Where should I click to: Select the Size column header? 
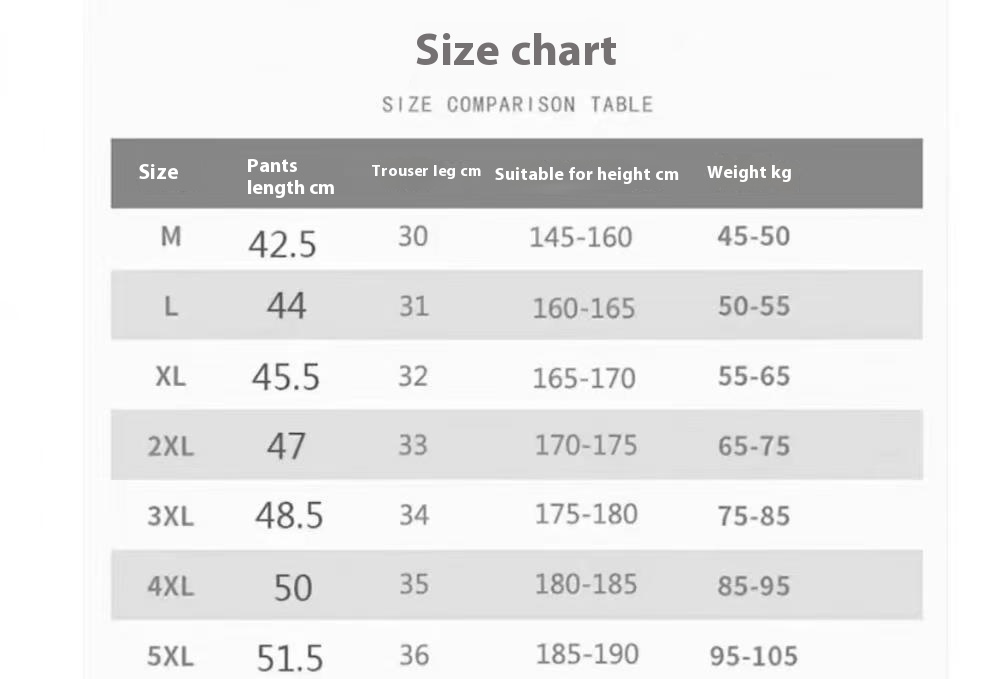click(x=158, y=172)
